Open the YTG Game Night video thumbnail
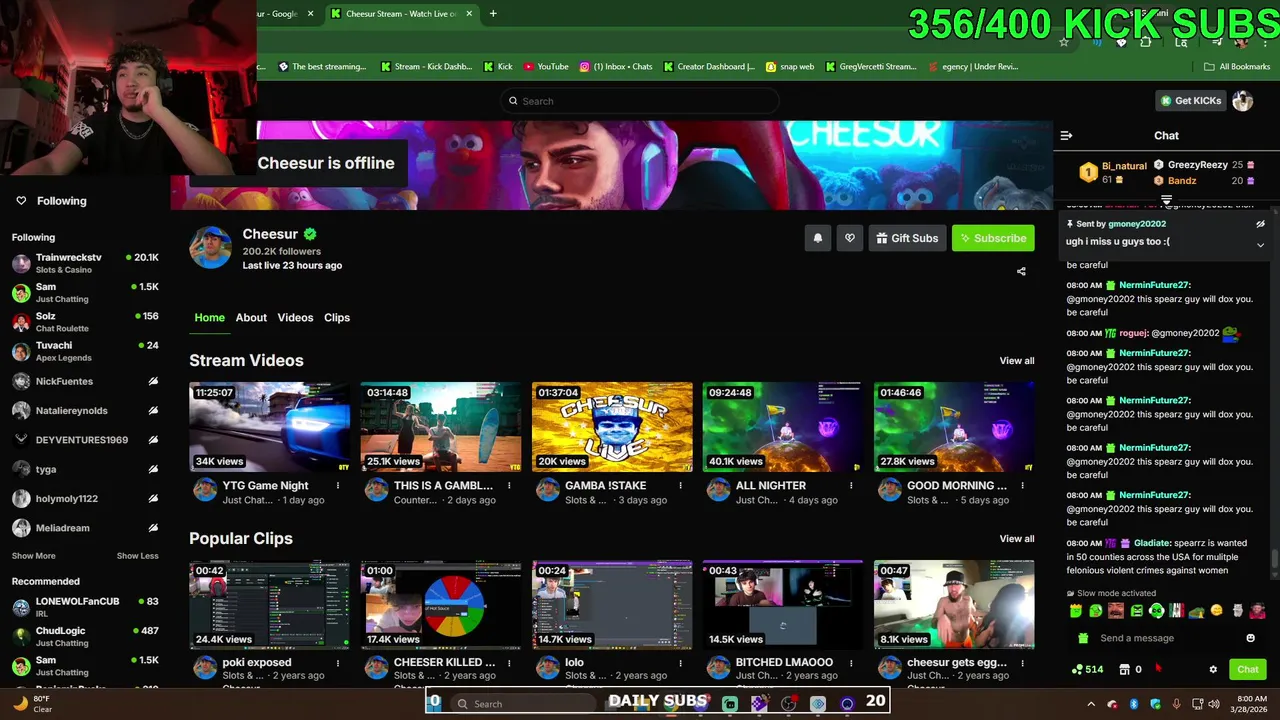 270,427
